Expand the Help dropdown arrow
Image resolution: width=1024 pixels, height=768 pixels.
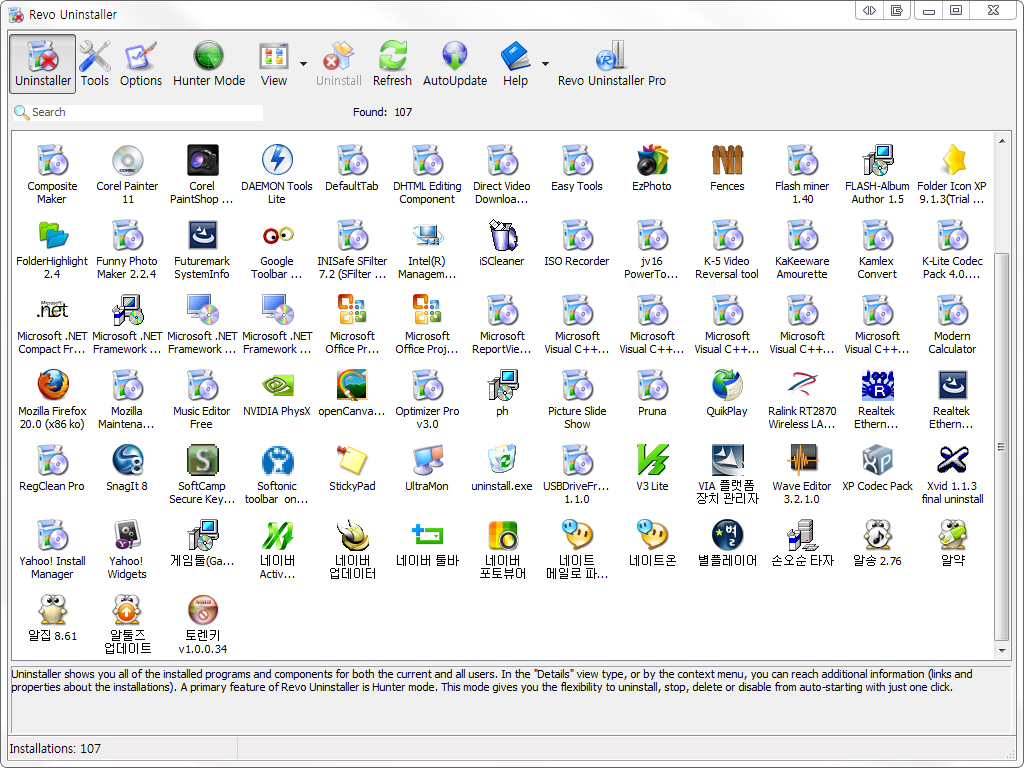click(545, 64)
